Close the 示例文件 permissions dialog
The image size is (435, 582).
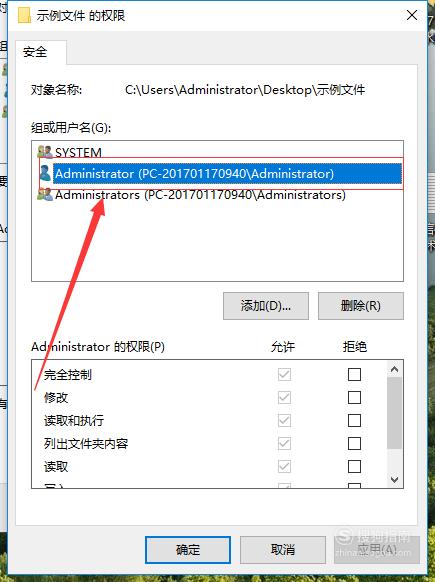pos(412,15)
